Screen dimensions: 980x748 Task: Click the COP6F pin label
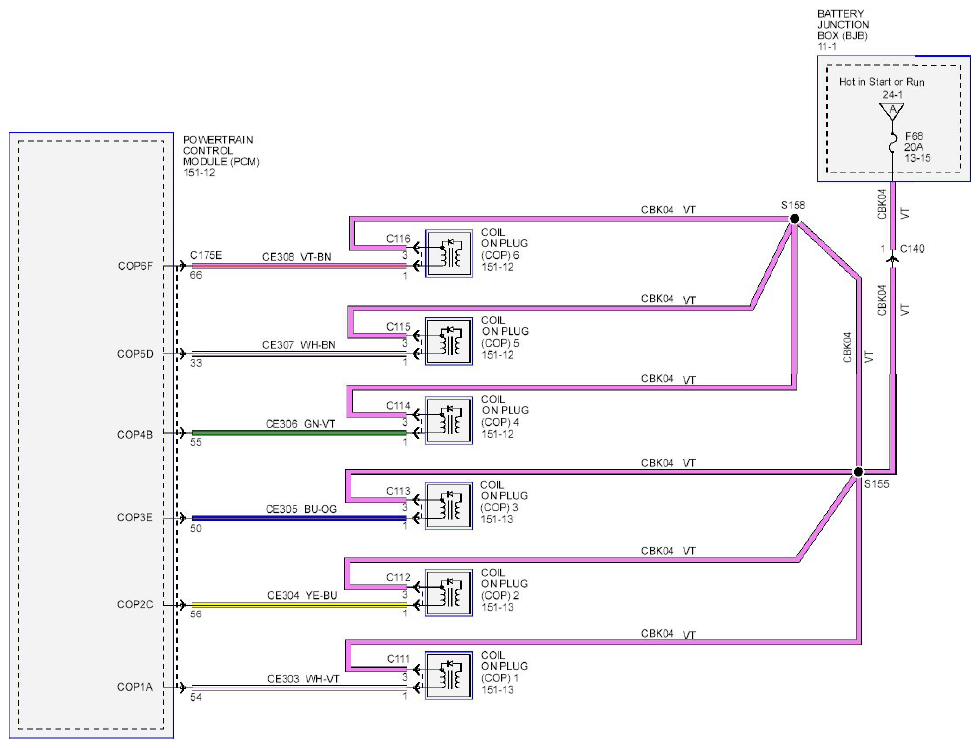[135, 266]
